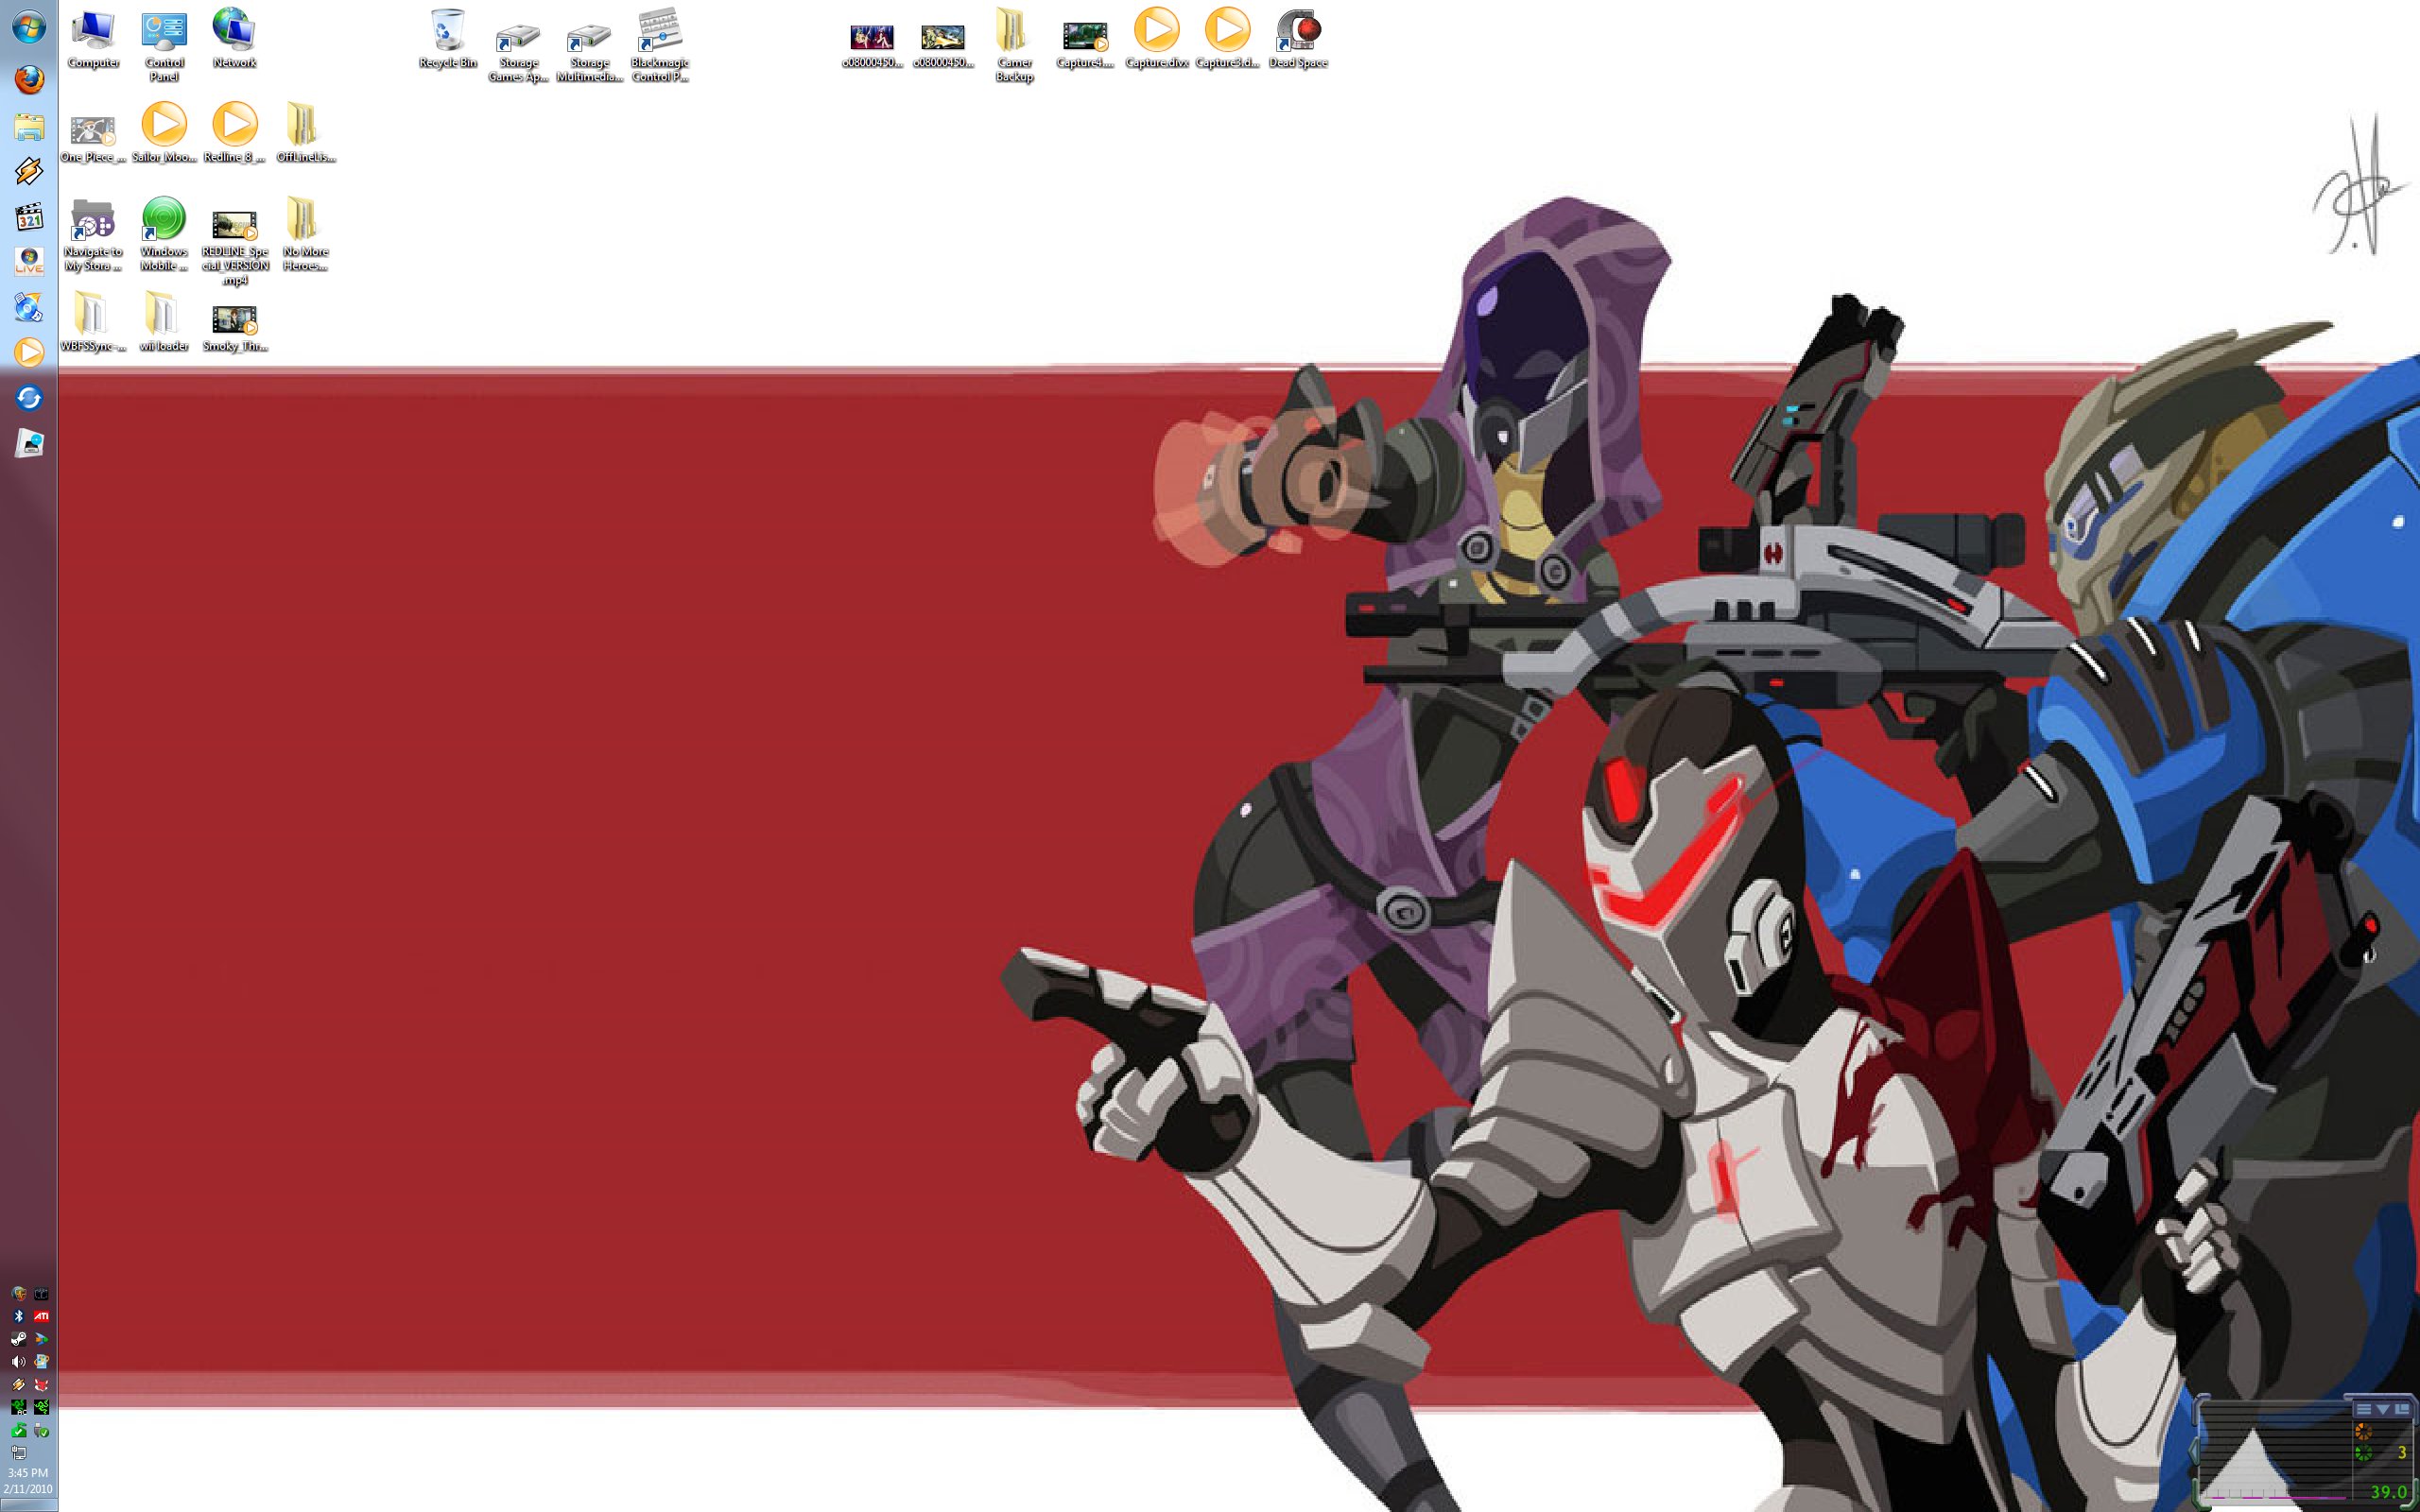Open Storage Multimedia... drive shortcut
The image size is (2420, 1512).
589,54
